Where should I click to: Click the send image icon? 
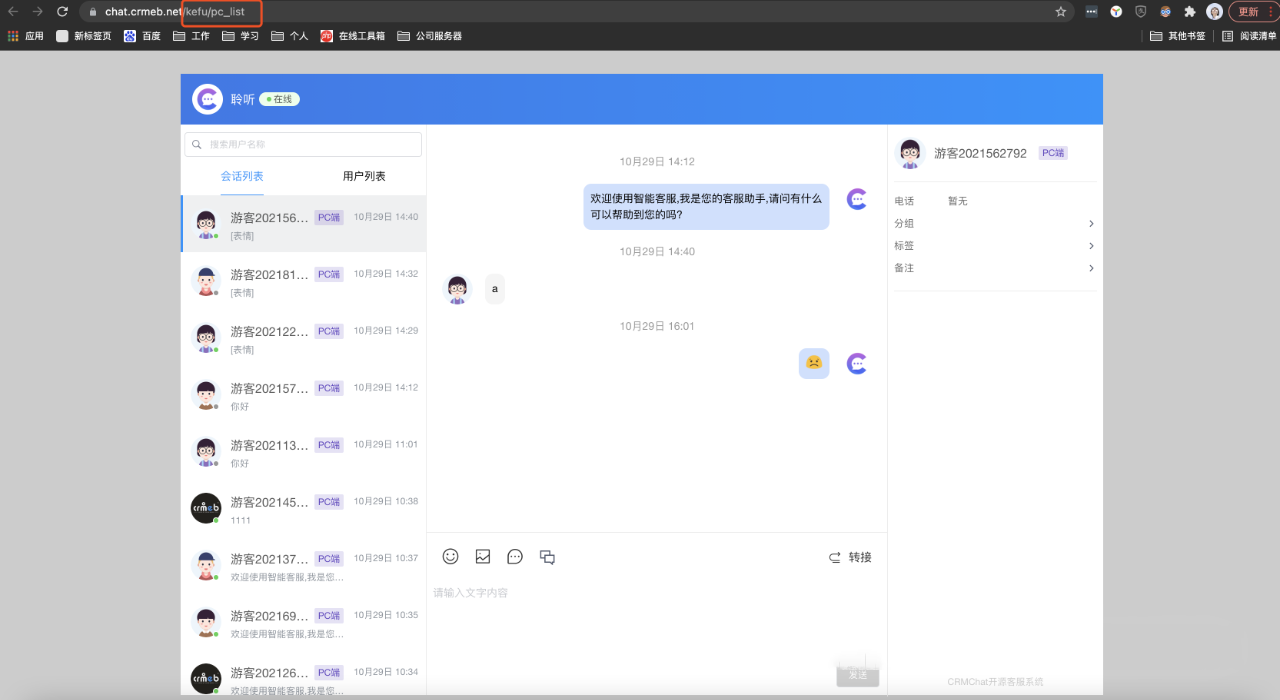click(x=483, y=557)
